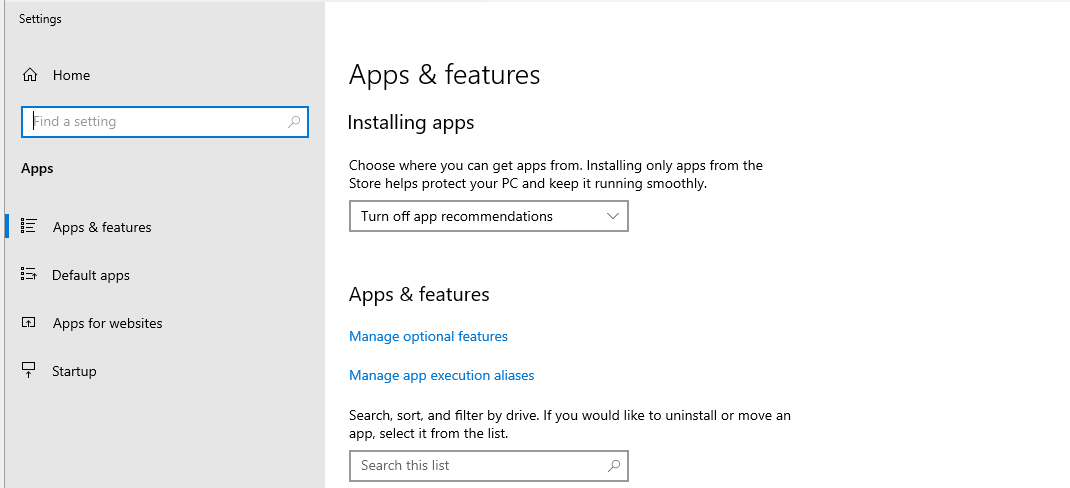Click the Apps & features list icon

[29, 227]
